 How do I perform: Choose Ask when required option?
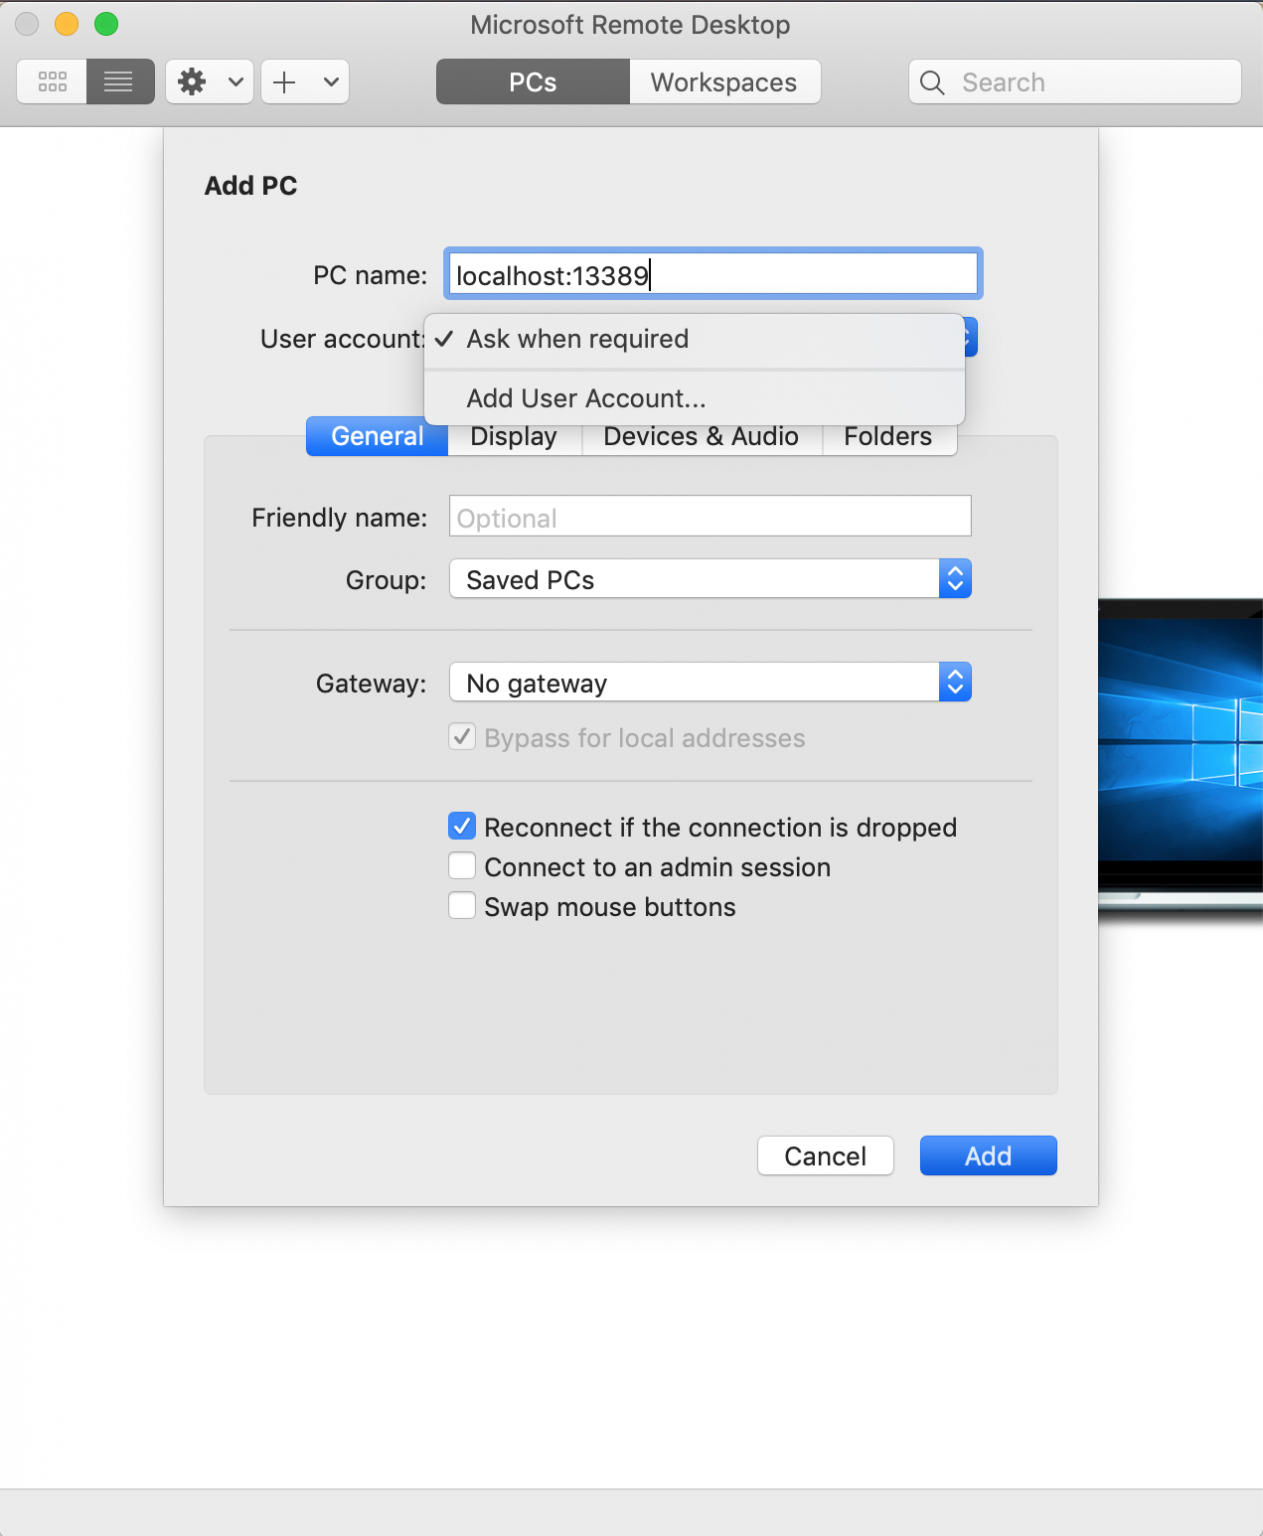click(x=577, y=340)
